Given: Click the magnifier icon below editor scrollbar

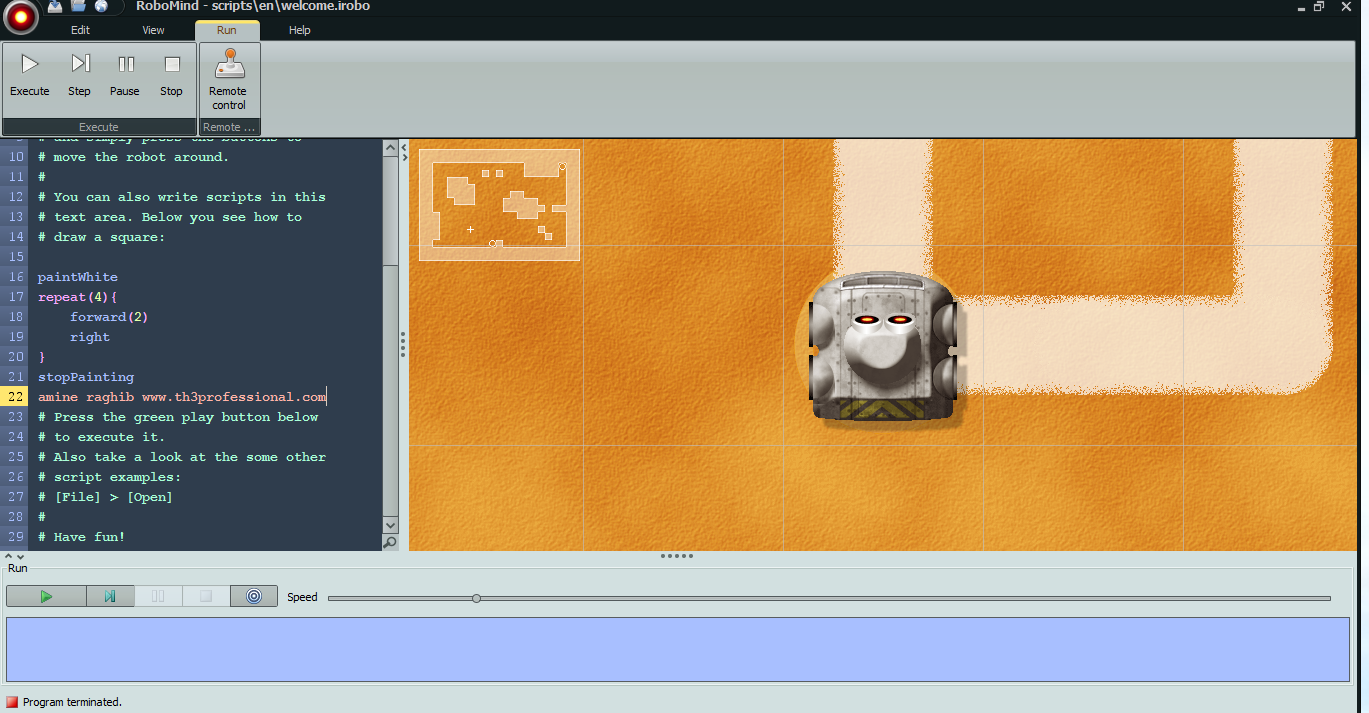Looking at the screenshot, I should [390, 542].
